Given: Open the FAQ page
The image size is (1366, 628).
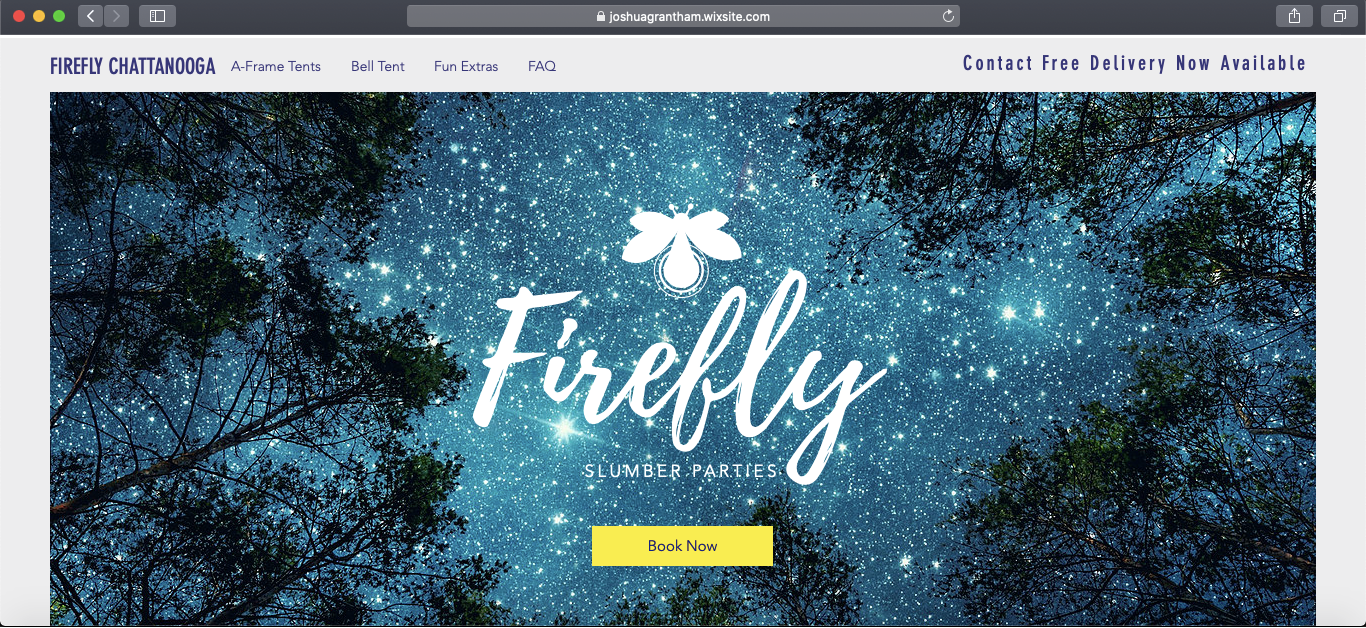Looking at the screenshot, I should [542, 66].
